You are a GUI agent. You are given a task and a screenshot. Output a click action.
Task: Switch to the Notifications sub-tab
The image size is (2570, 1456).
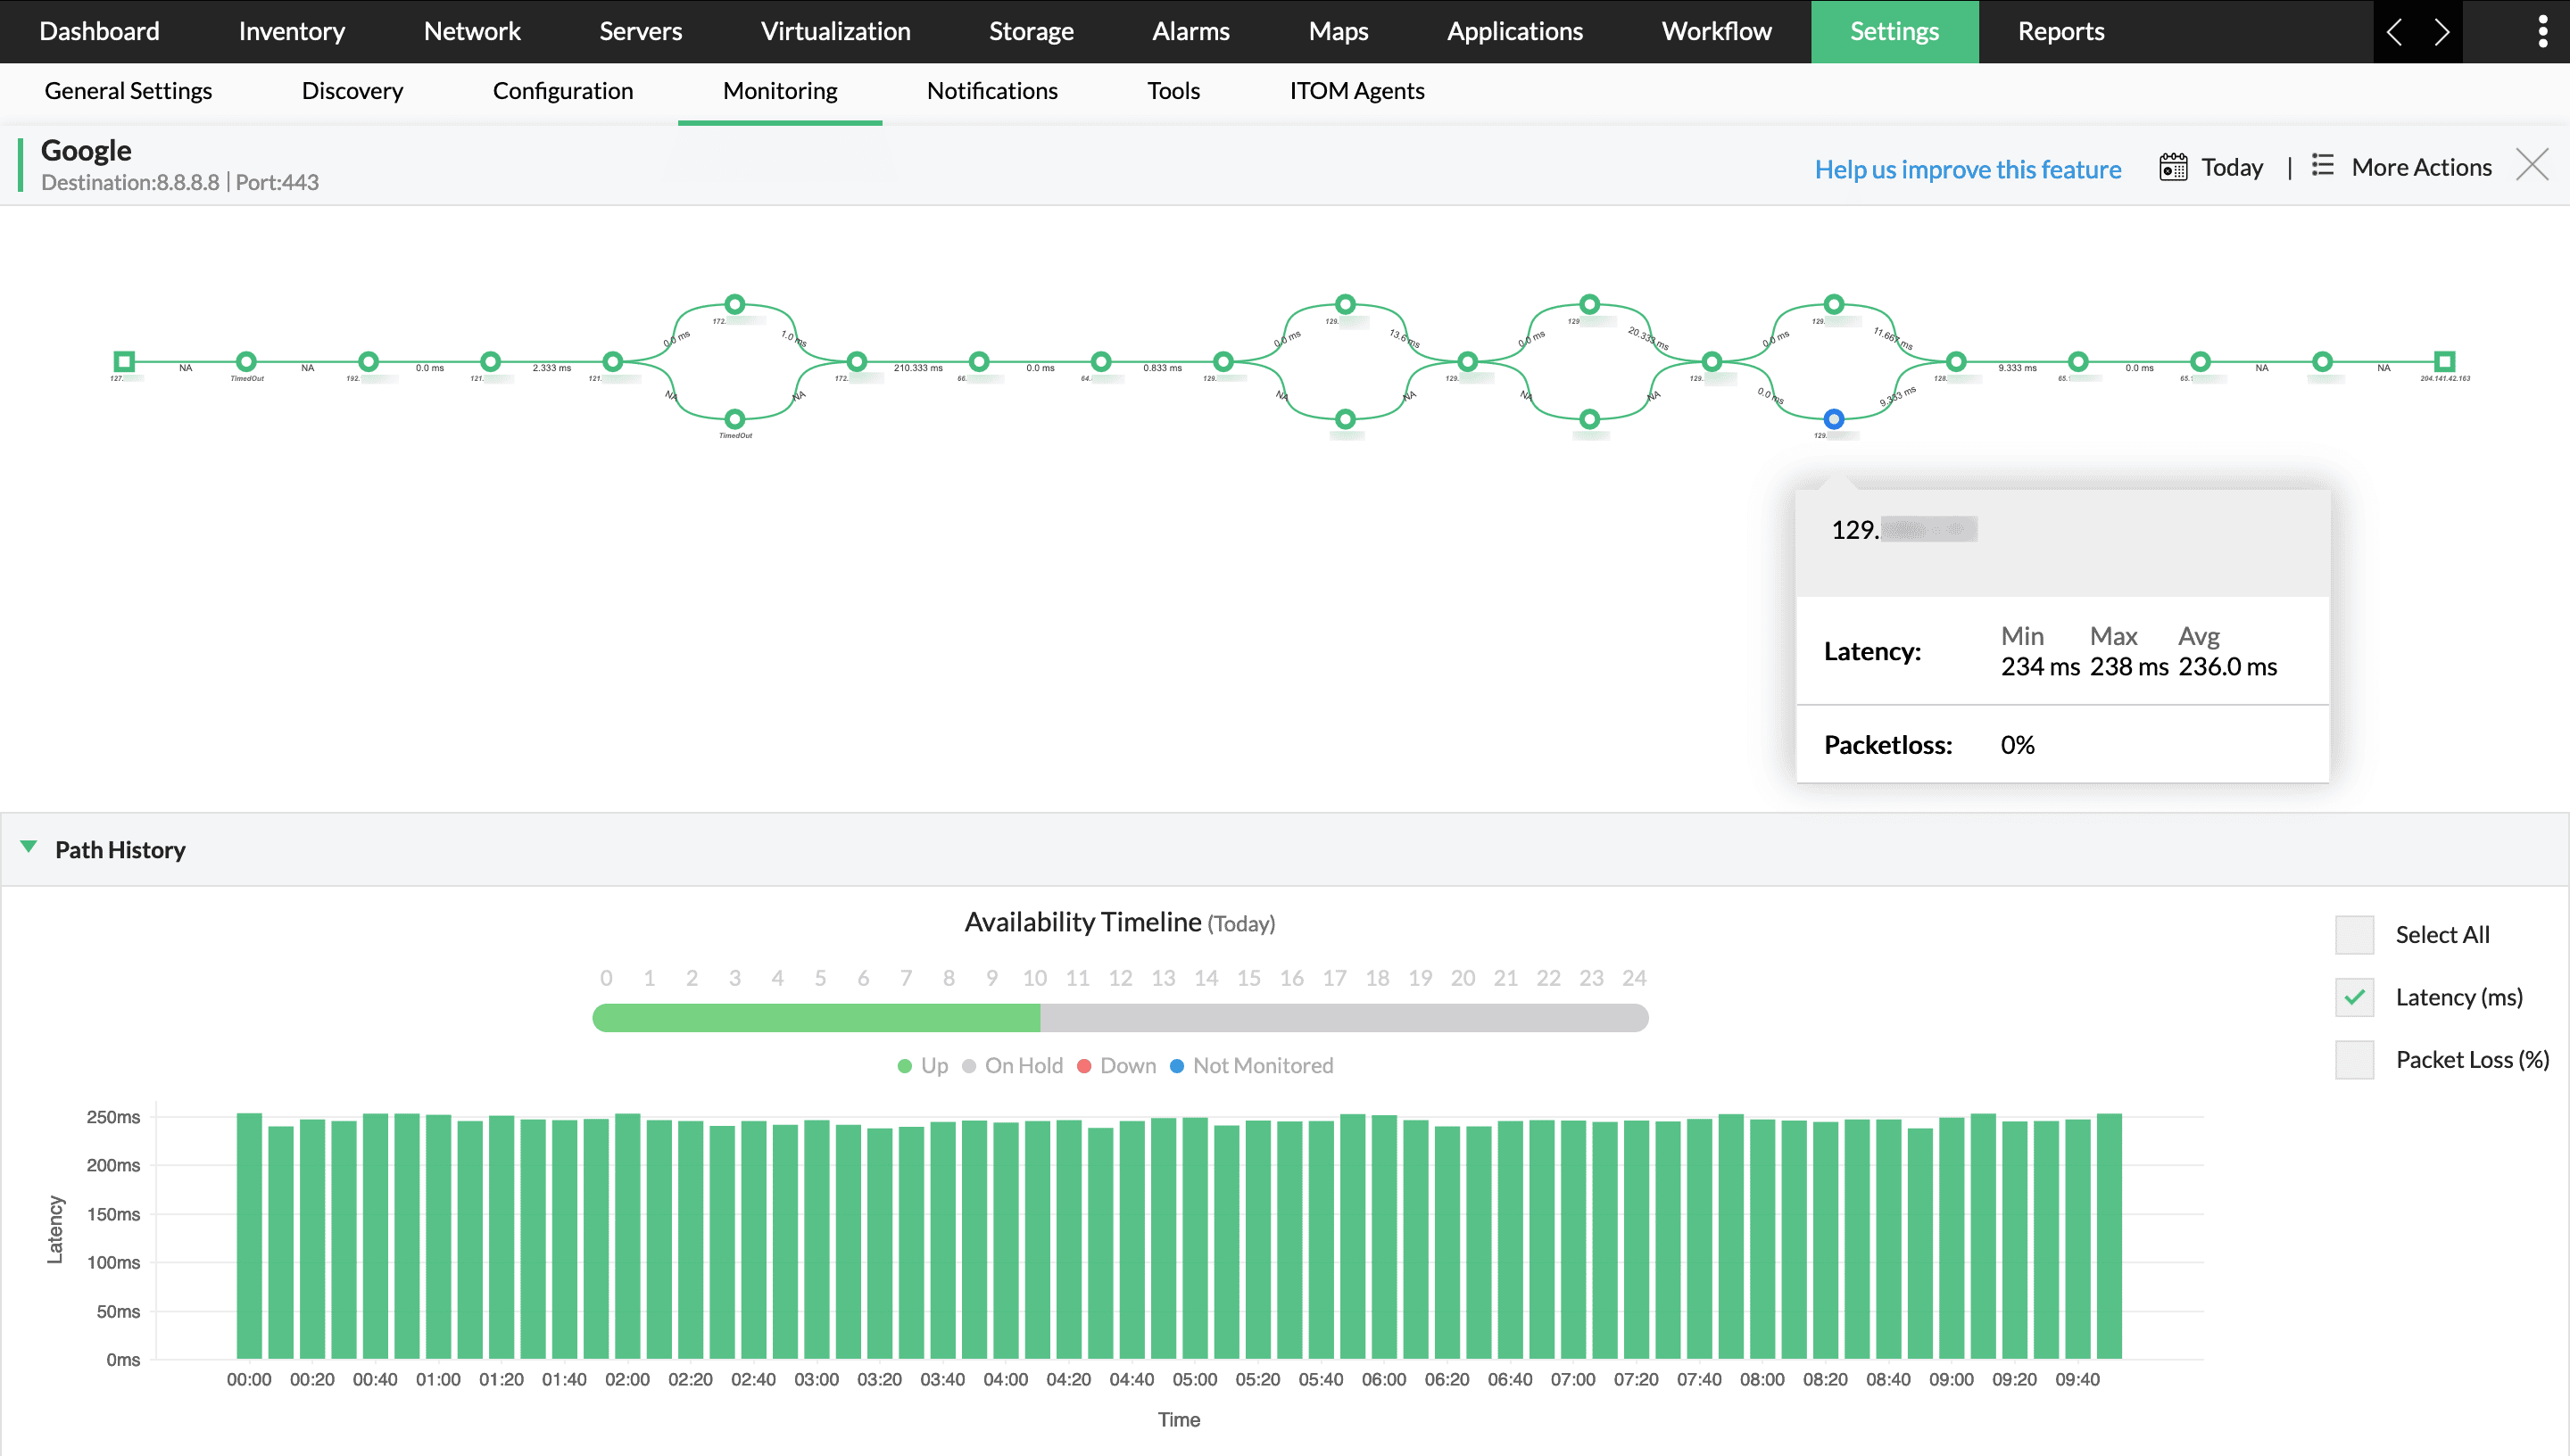click(991, 91)
